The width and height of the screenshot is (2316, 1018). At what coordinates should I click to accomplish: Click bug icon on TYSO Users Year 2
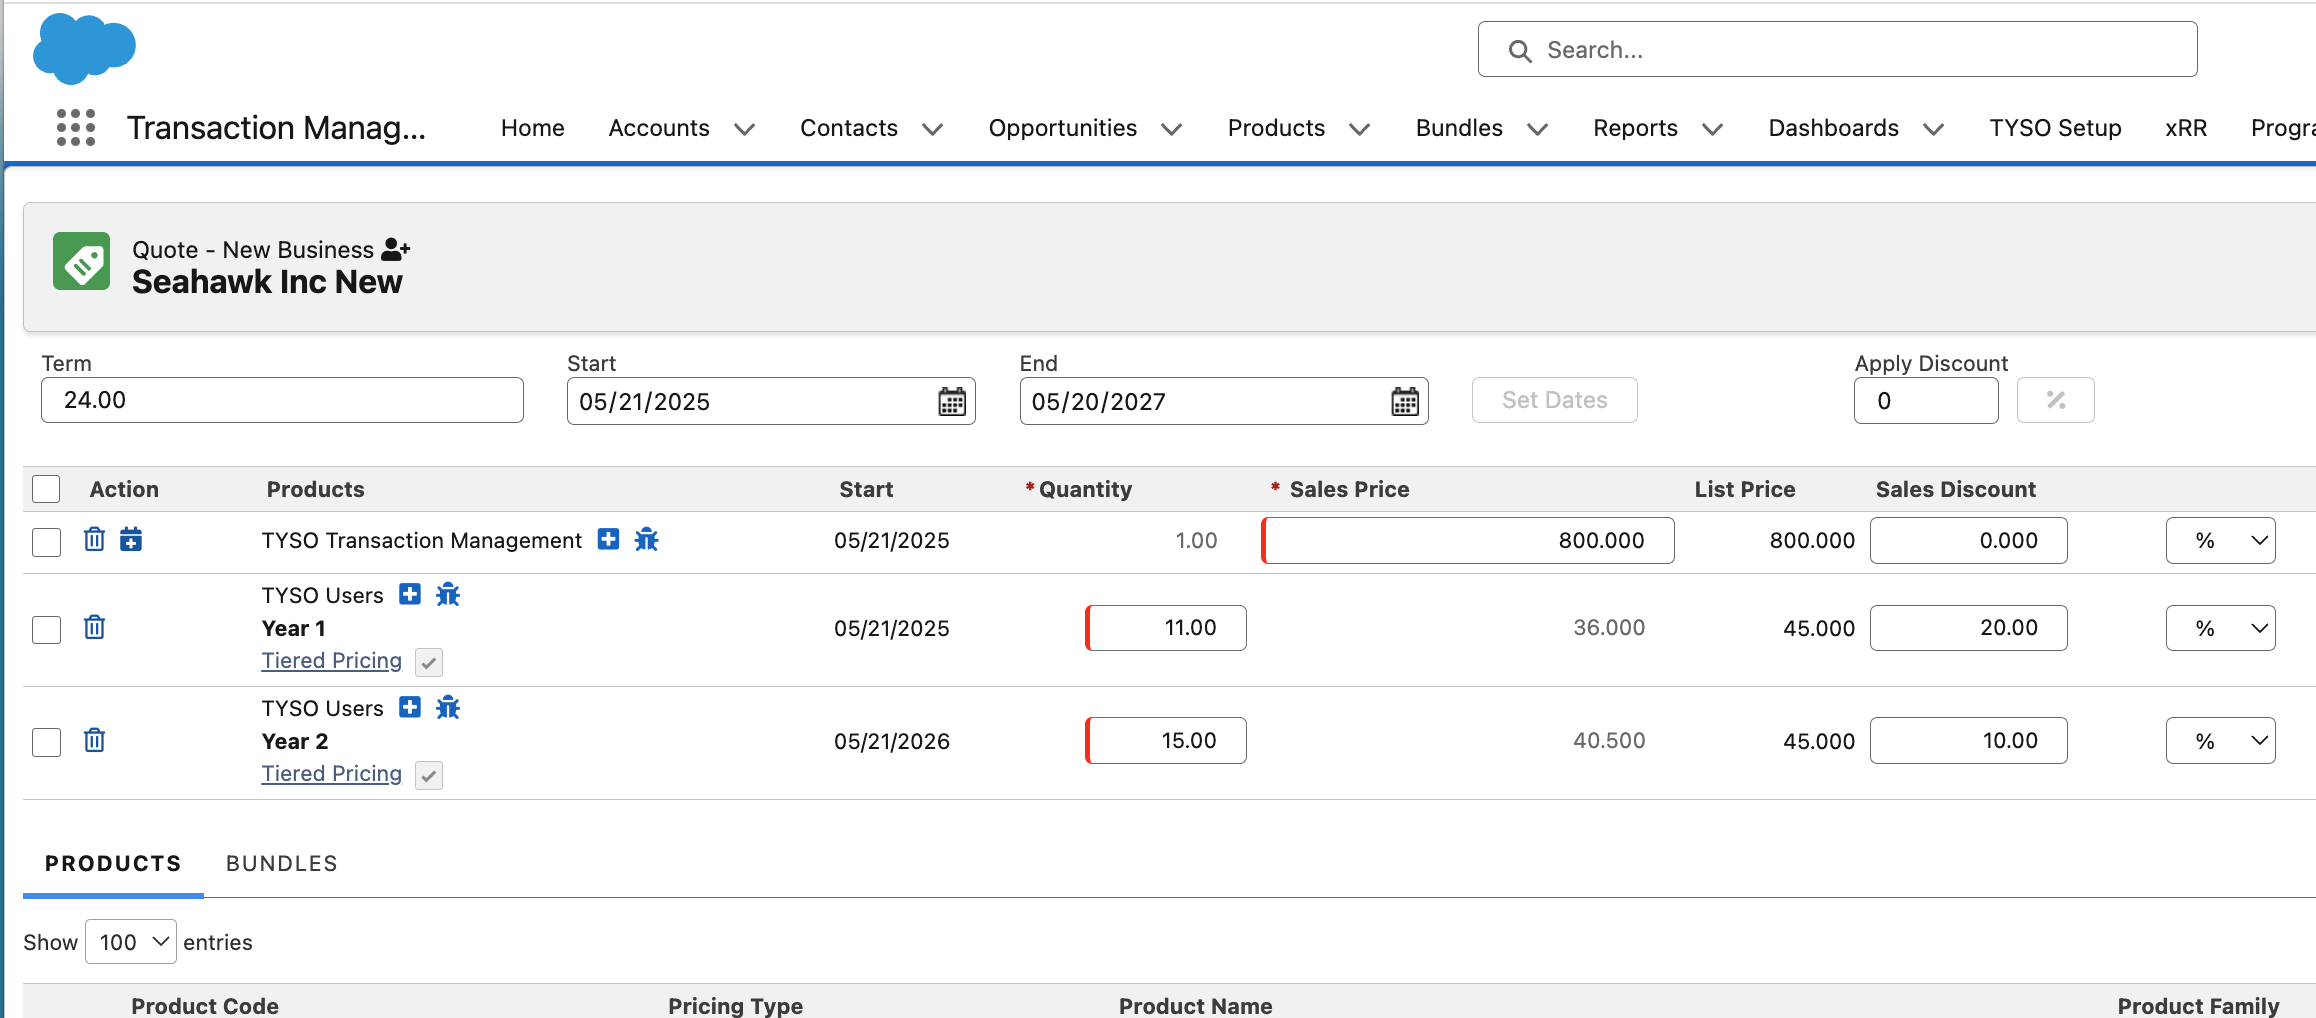[x=448, y=708]
